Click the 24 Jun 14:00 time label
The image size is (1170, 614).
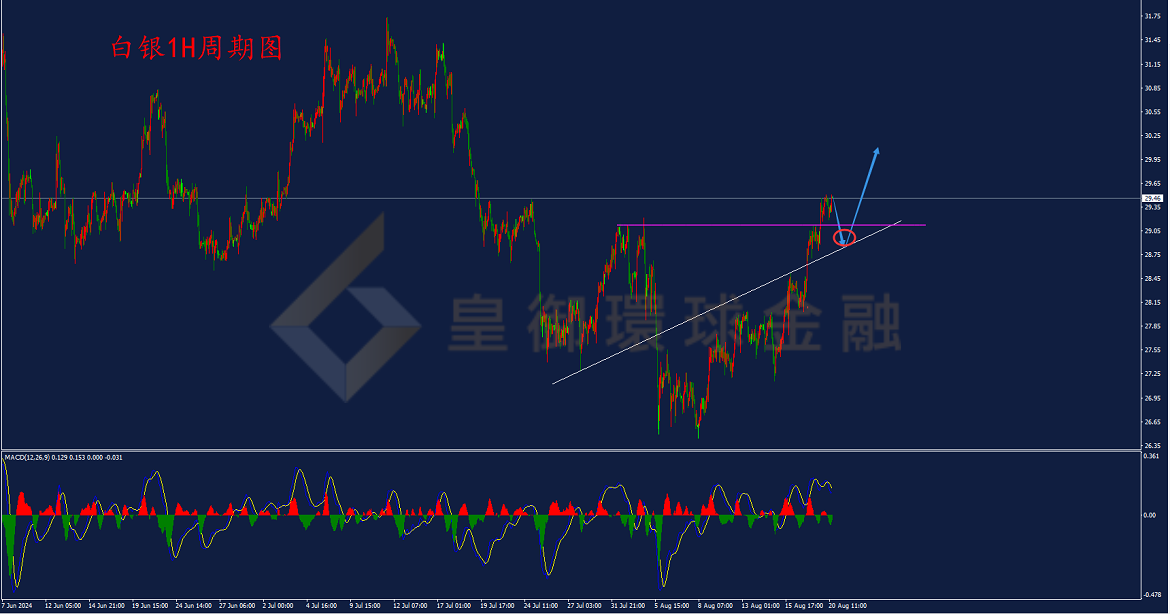[193, 606]
